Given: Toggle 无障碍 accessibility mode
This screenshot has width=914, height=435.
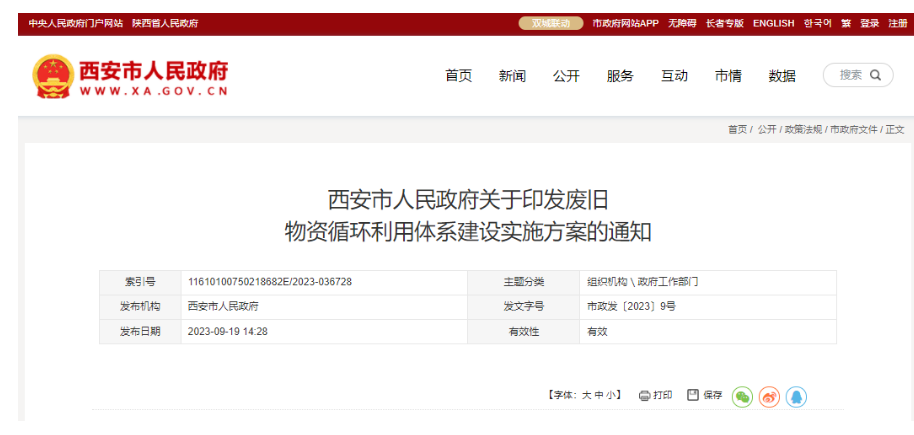Looking at the screenshot, I should click(682, 23).
